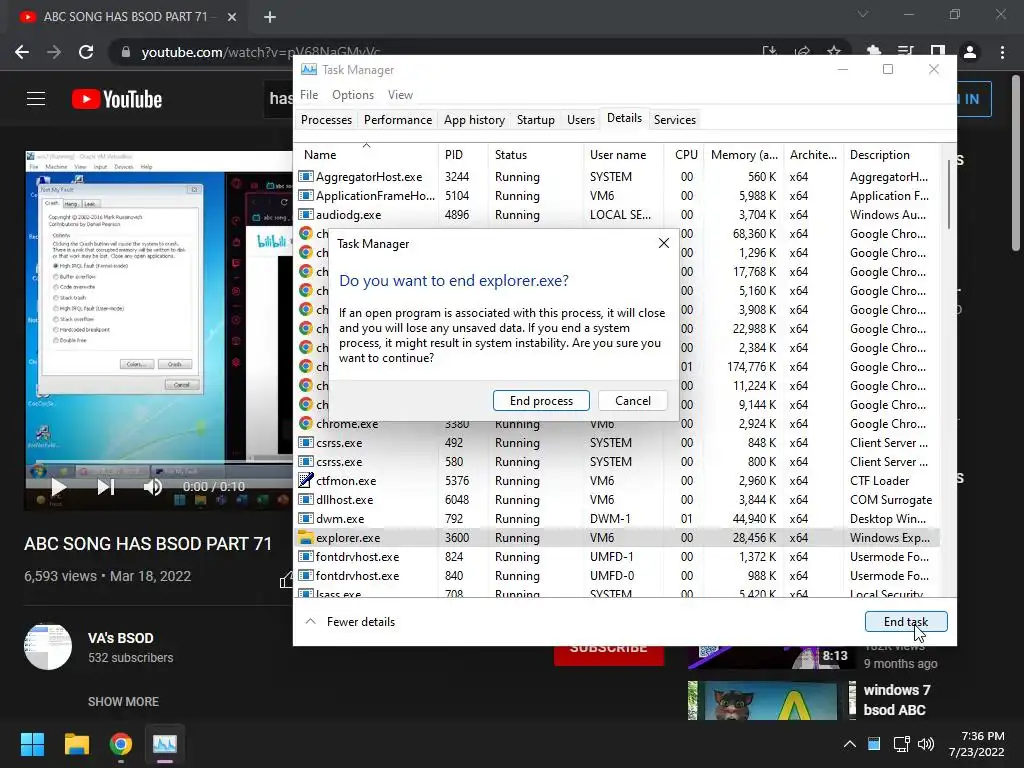
Task: Switch to the Users tab
Action: pyautogui.click(x=581, y=120)
